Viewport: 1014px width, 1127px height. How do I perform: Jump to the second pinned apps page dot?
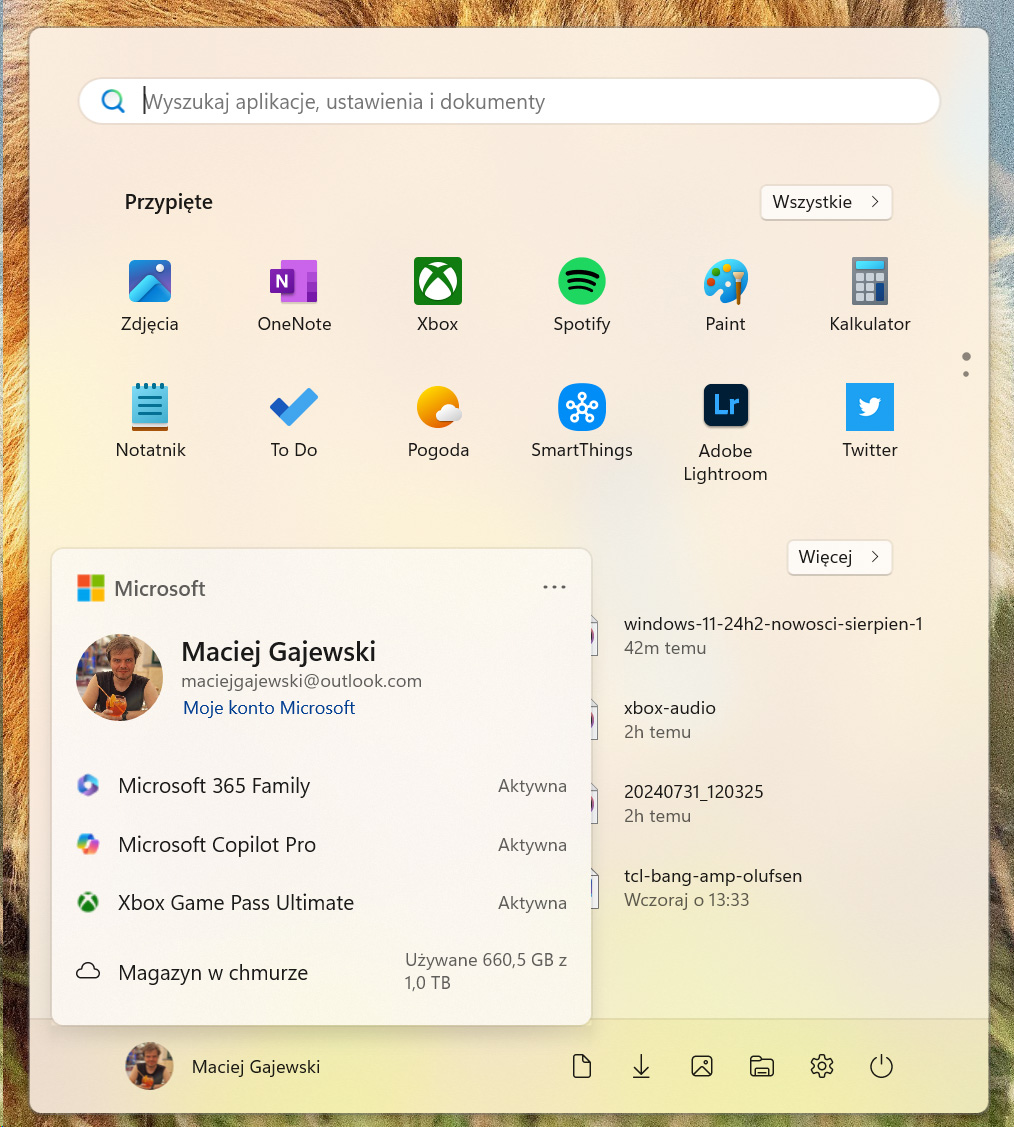coord(966,374)
